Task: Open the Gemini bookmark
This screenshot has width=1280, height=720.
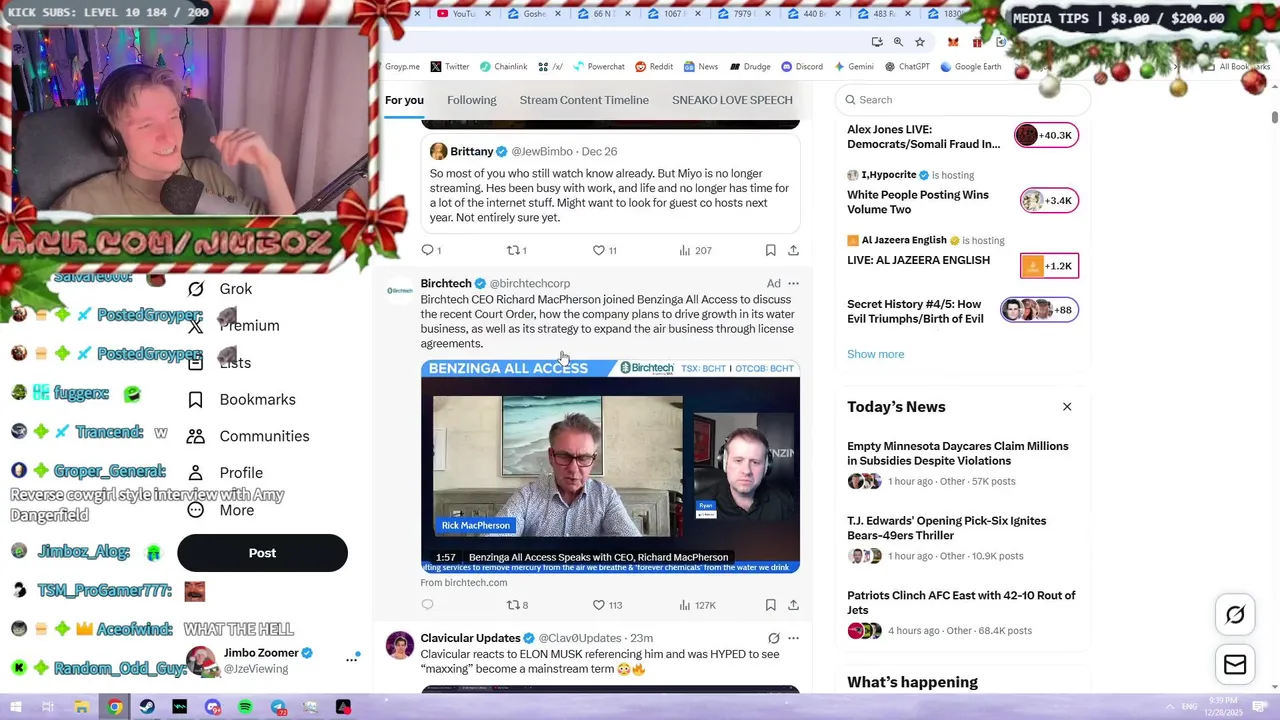Action: [854, 67]
